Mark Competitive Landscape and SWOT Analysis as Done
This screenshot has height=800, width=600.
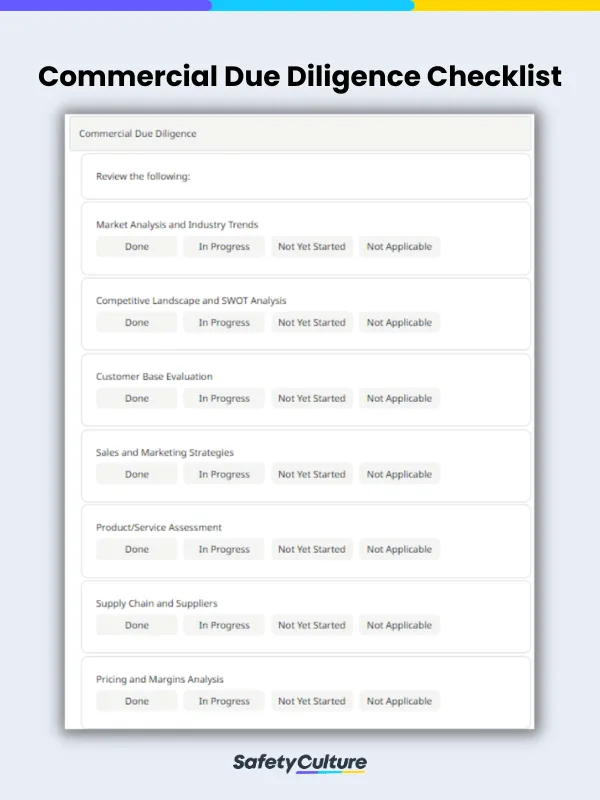click(x=137, y=323)
